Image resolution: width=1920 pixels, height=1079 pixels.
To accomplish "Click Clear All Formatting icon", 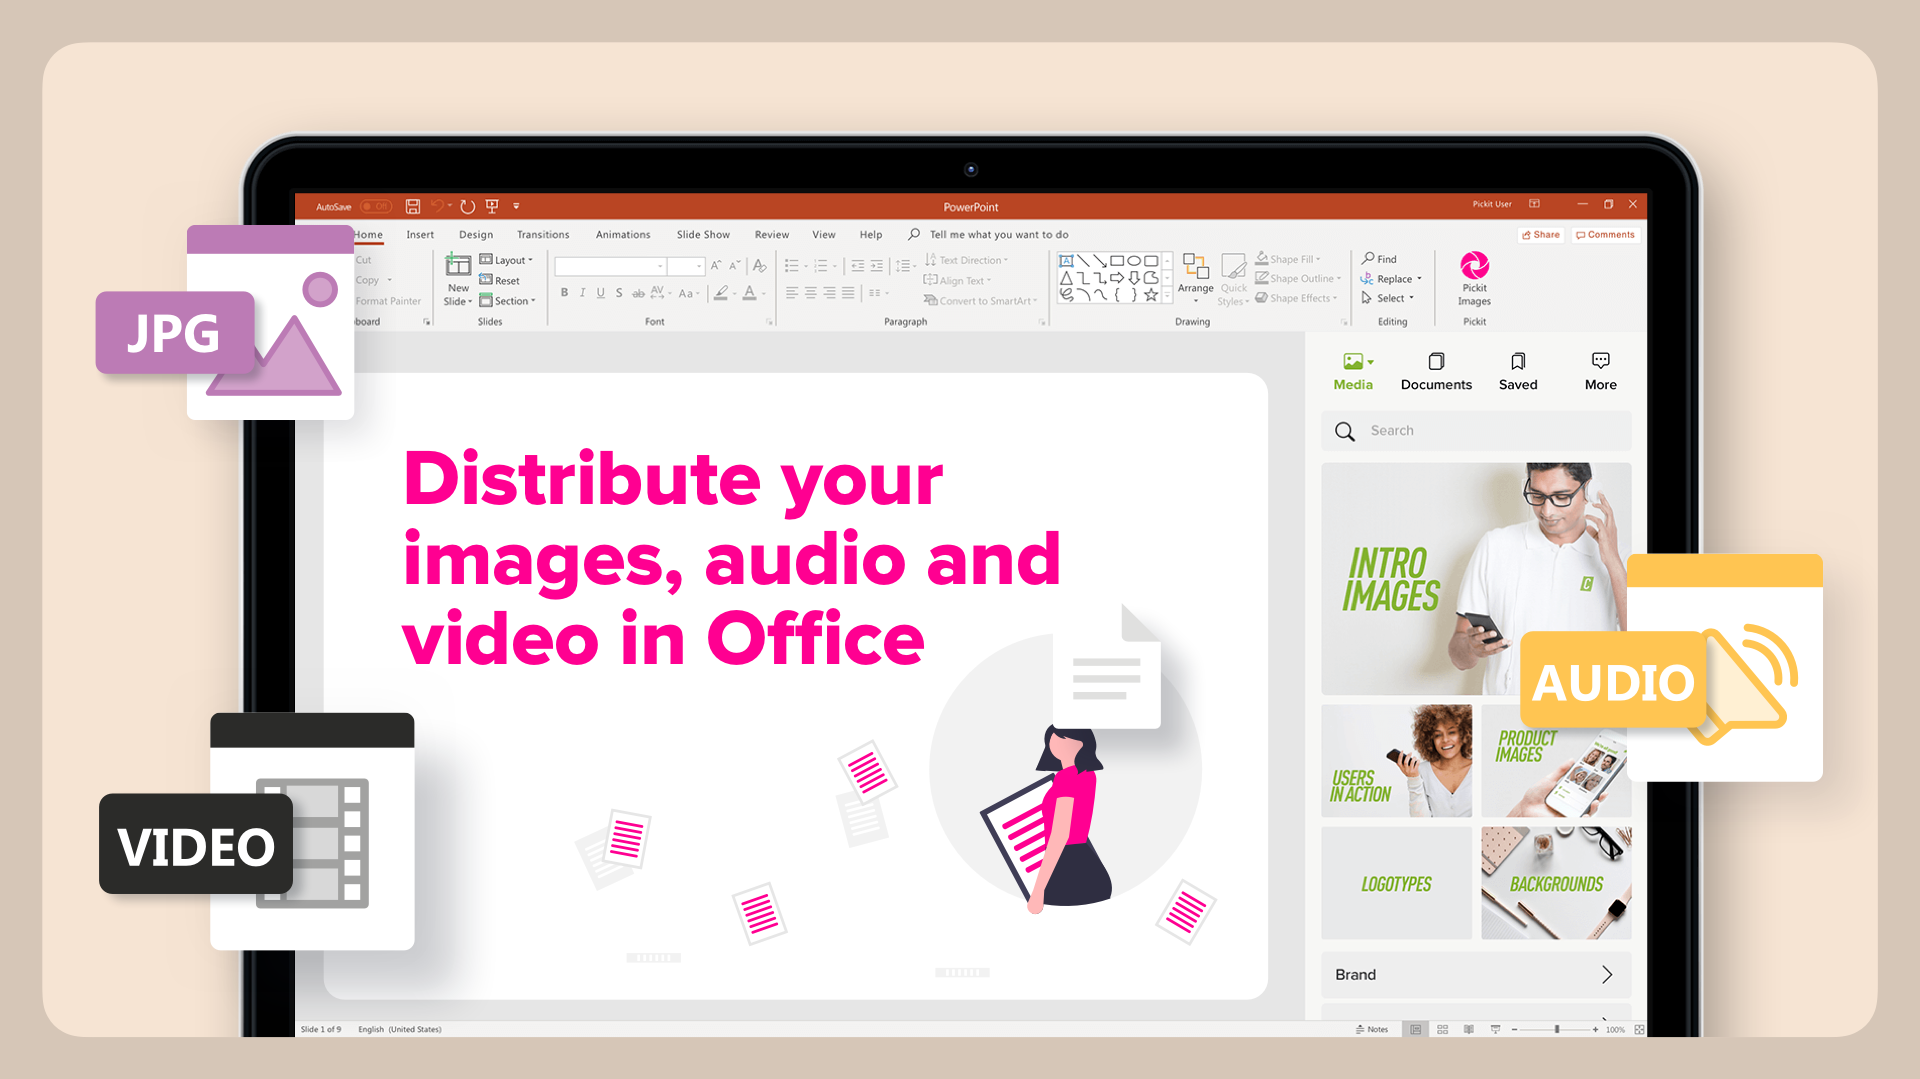I will pyautogui.click(x=760, y=266).
